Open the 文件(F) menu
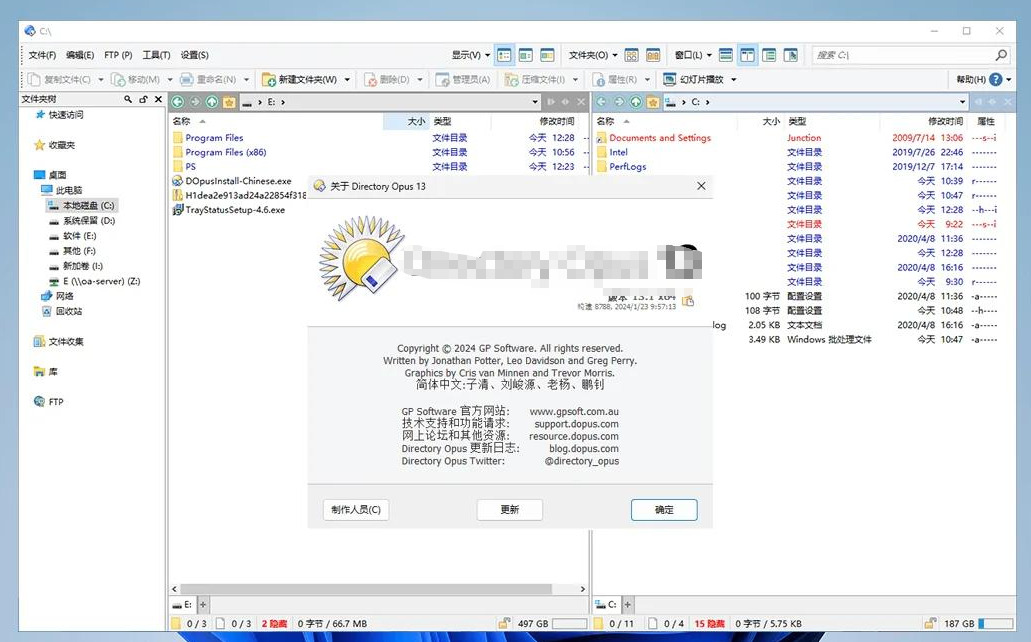 pyautogui.click(x=42, y=55)
